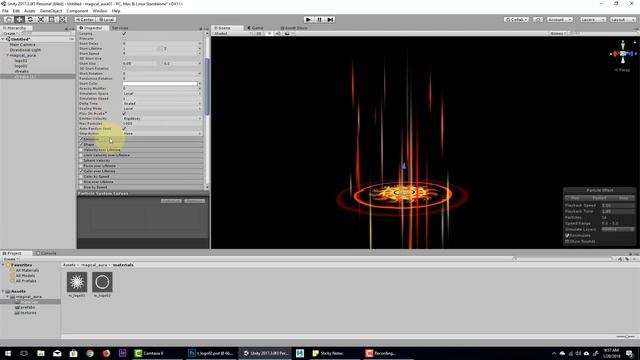Switch to the Asset Store tab
The height and width of the screenshot is (360, 640).
pyautogui.click(x=294, y=28)
